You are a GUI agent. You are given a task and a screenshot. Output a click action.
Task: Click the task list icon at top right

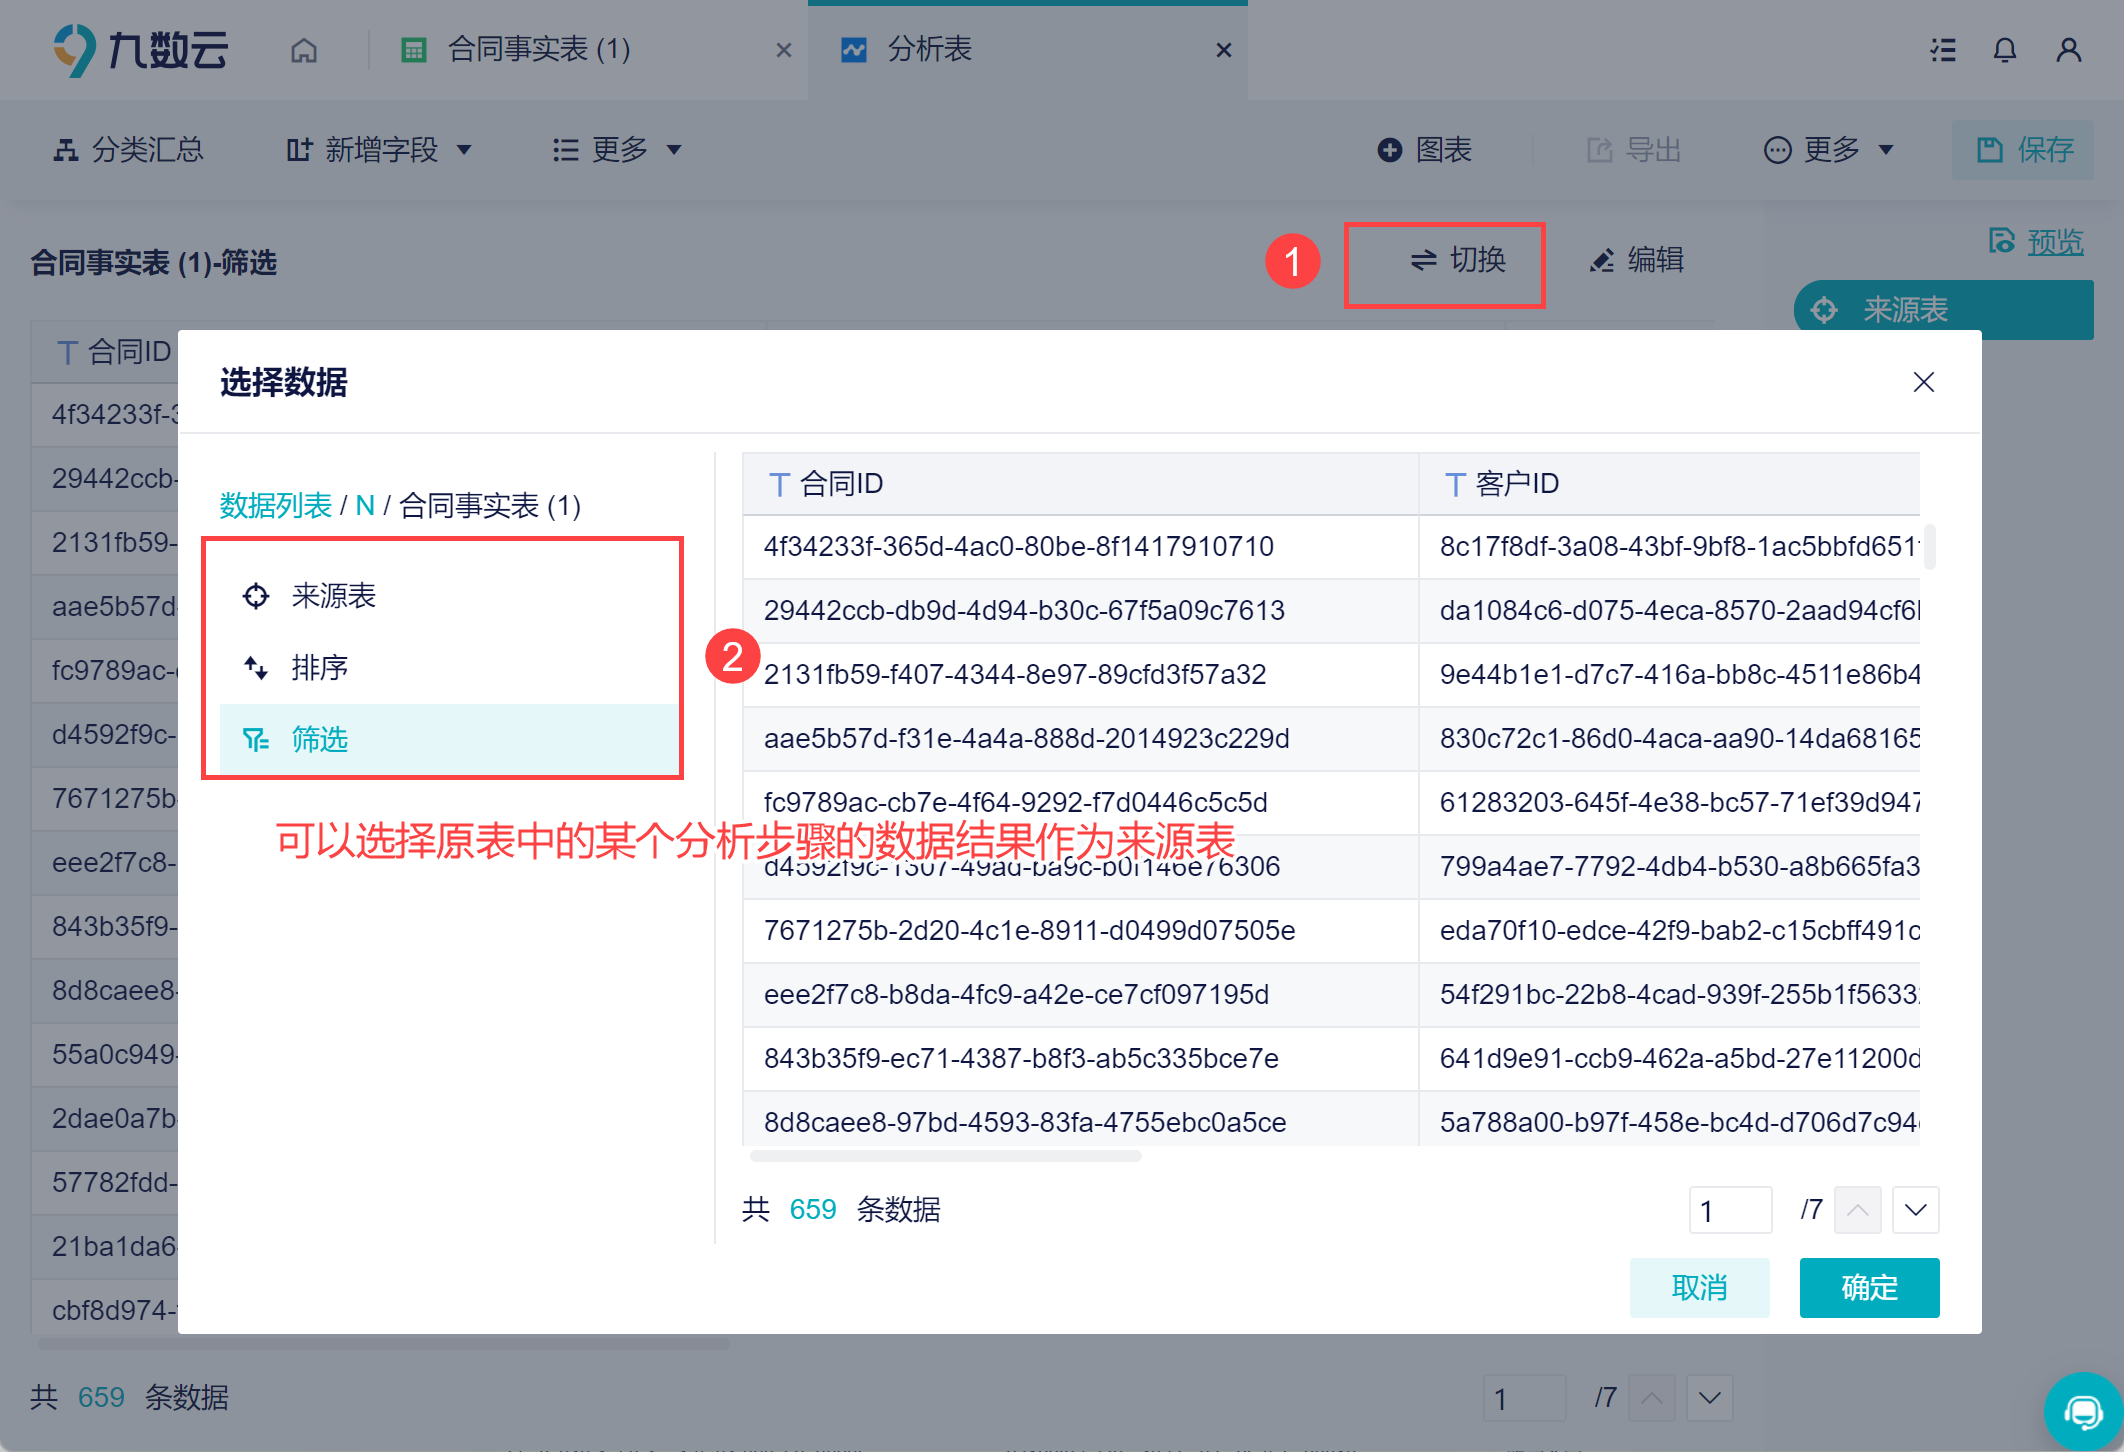[x=1942, y=50]
